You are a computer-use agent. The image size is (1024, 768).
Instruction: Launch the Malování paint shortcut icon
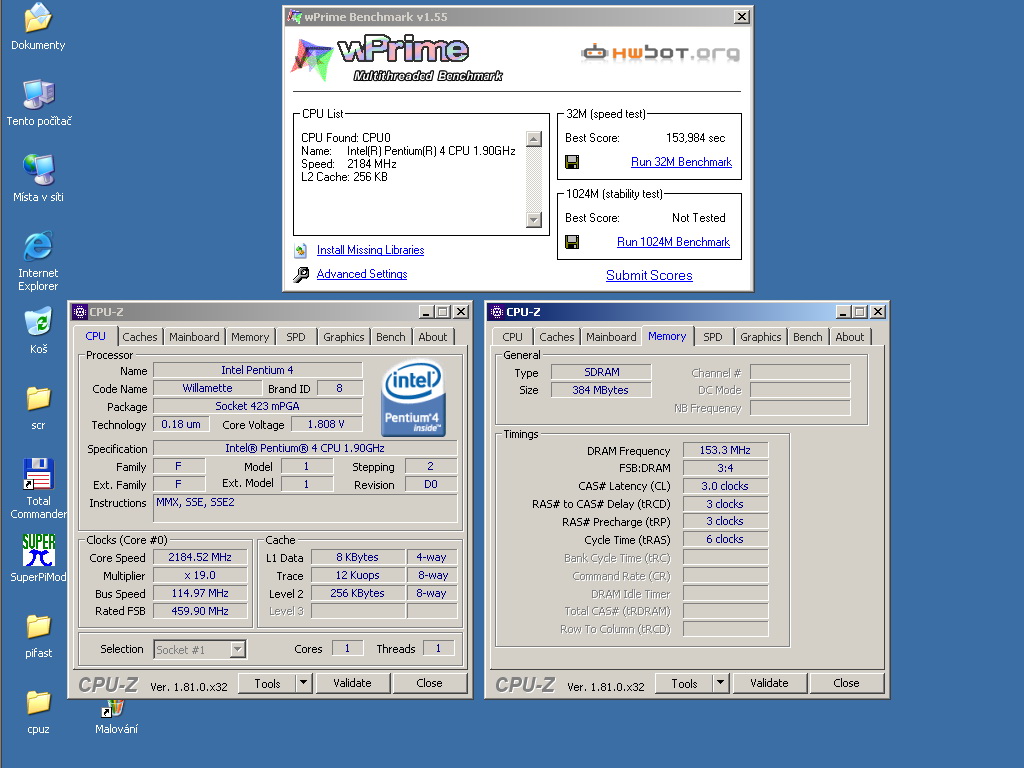point(113,709)
